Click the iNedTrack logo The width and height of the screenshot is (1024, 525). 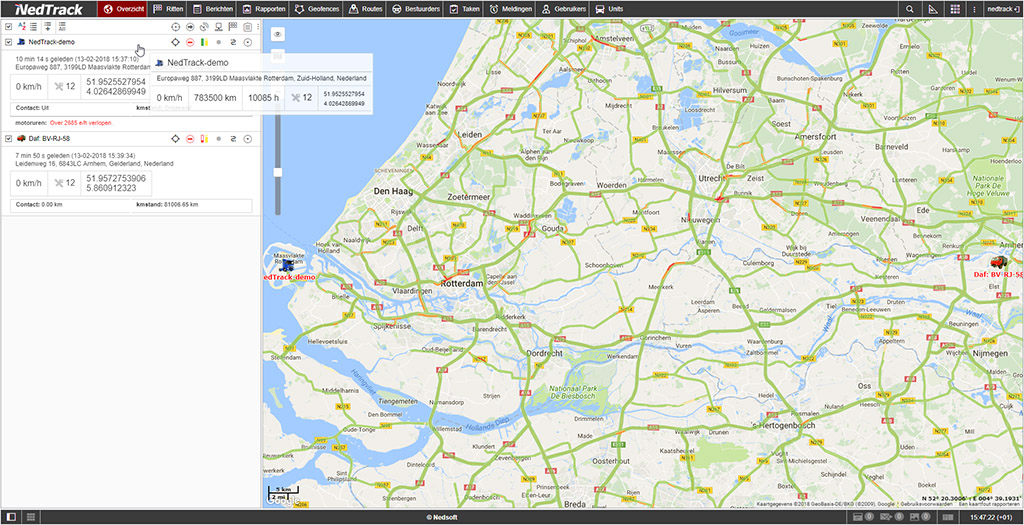(48, 9)
